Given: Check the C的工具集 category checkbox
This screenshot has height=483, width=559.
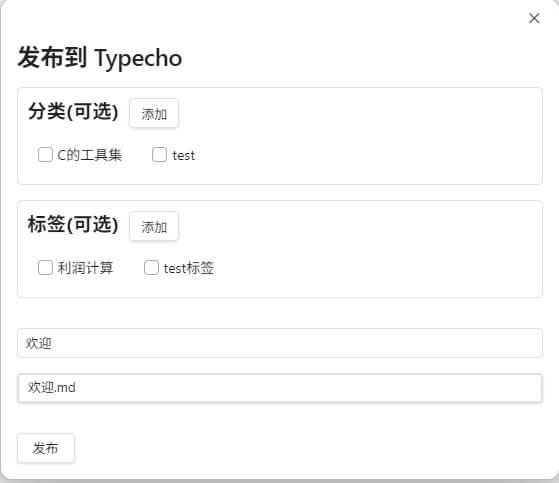Looking at the screenshot, I should tap(45, 155).
